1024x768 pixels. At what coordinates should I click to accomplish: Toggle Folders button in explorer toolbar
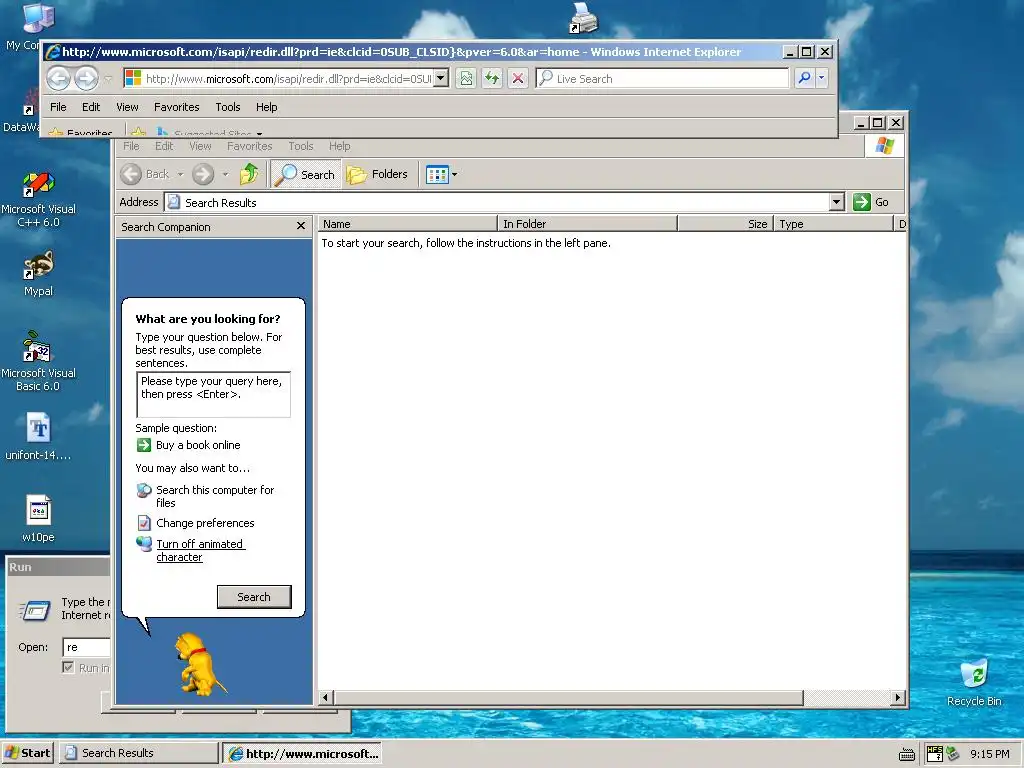click(x=378, y=174)
